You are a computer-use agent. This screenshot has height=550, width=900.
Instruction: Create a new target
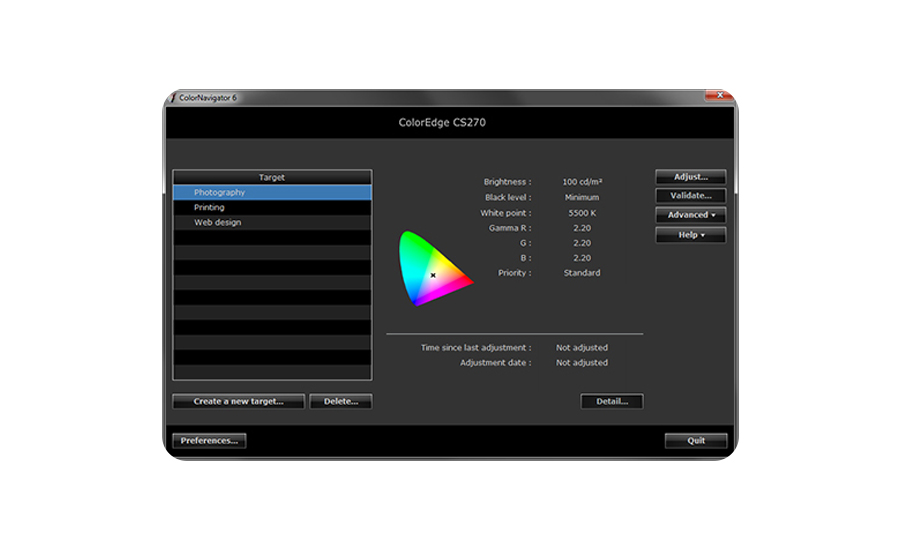point(238,401)
